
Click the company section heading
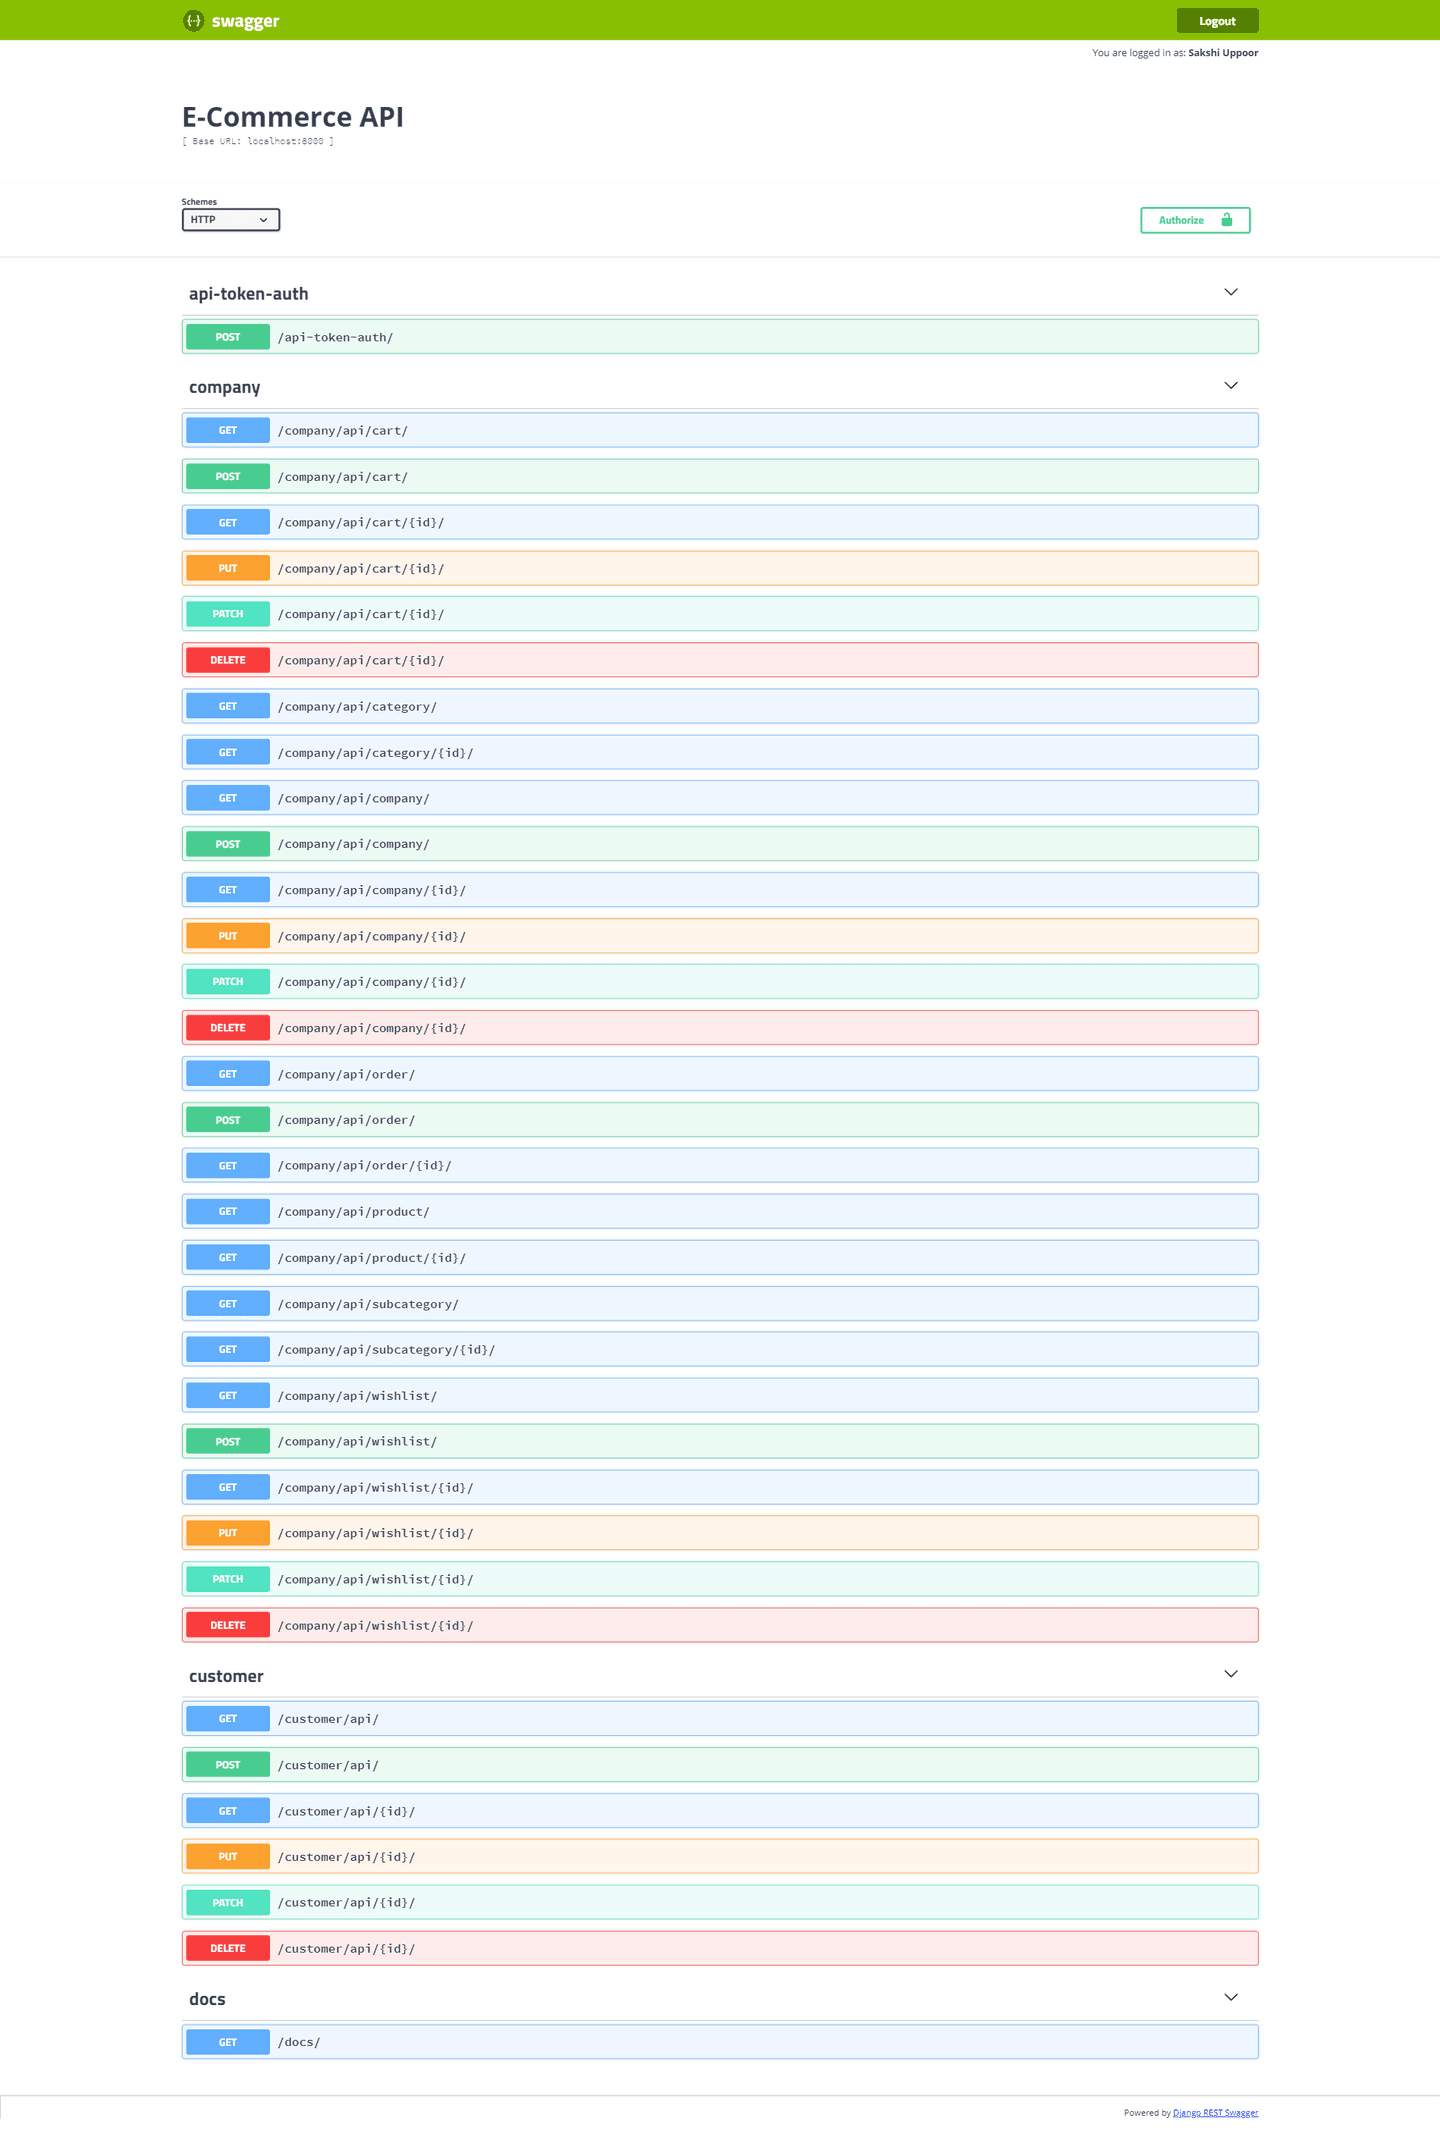(224, 387)
